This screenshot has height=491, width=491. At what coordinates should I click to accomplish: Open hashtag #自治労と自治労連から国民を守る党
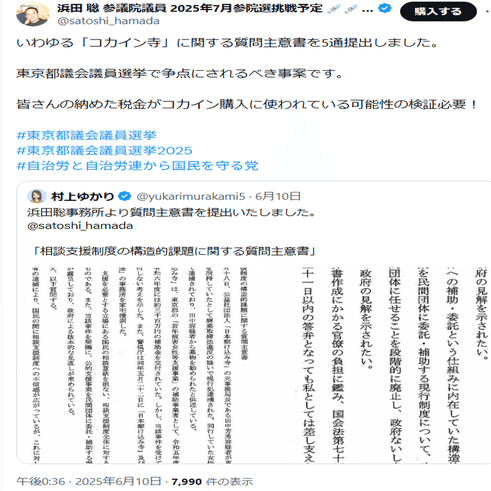(x=137, y=165)
